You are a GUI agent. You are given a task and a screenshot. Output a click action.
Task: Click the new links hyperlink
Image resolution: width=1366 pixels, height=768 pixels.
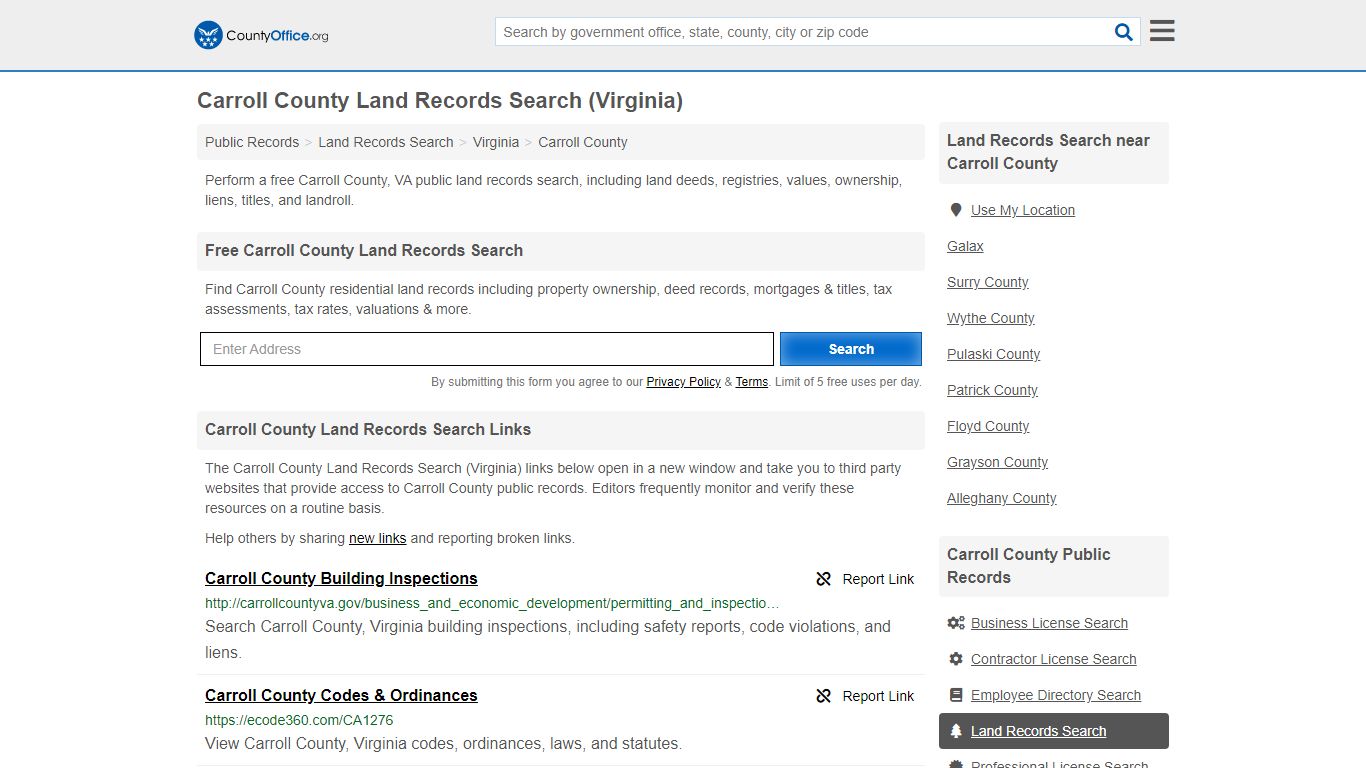pos(377,538)
